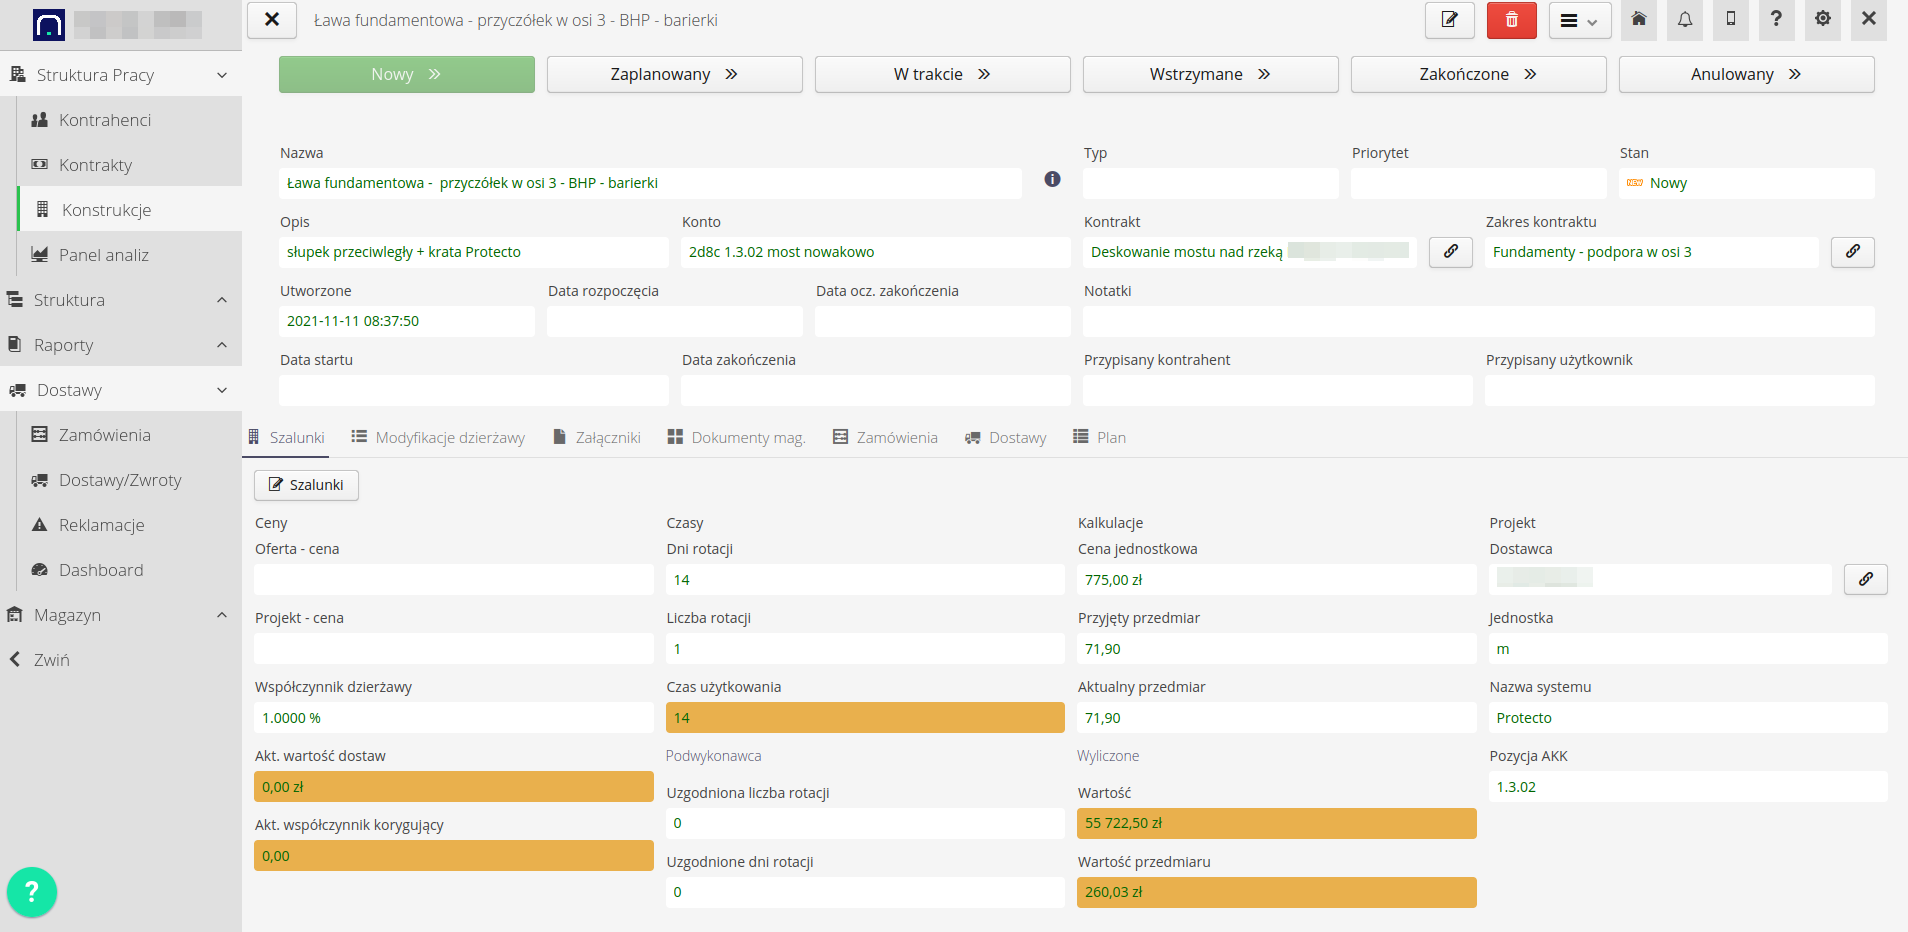Click link icon next to Zakres kontraktu
Viewport: 1908px width, 932px height.
pyautogui.click(x=1852, y=252)
